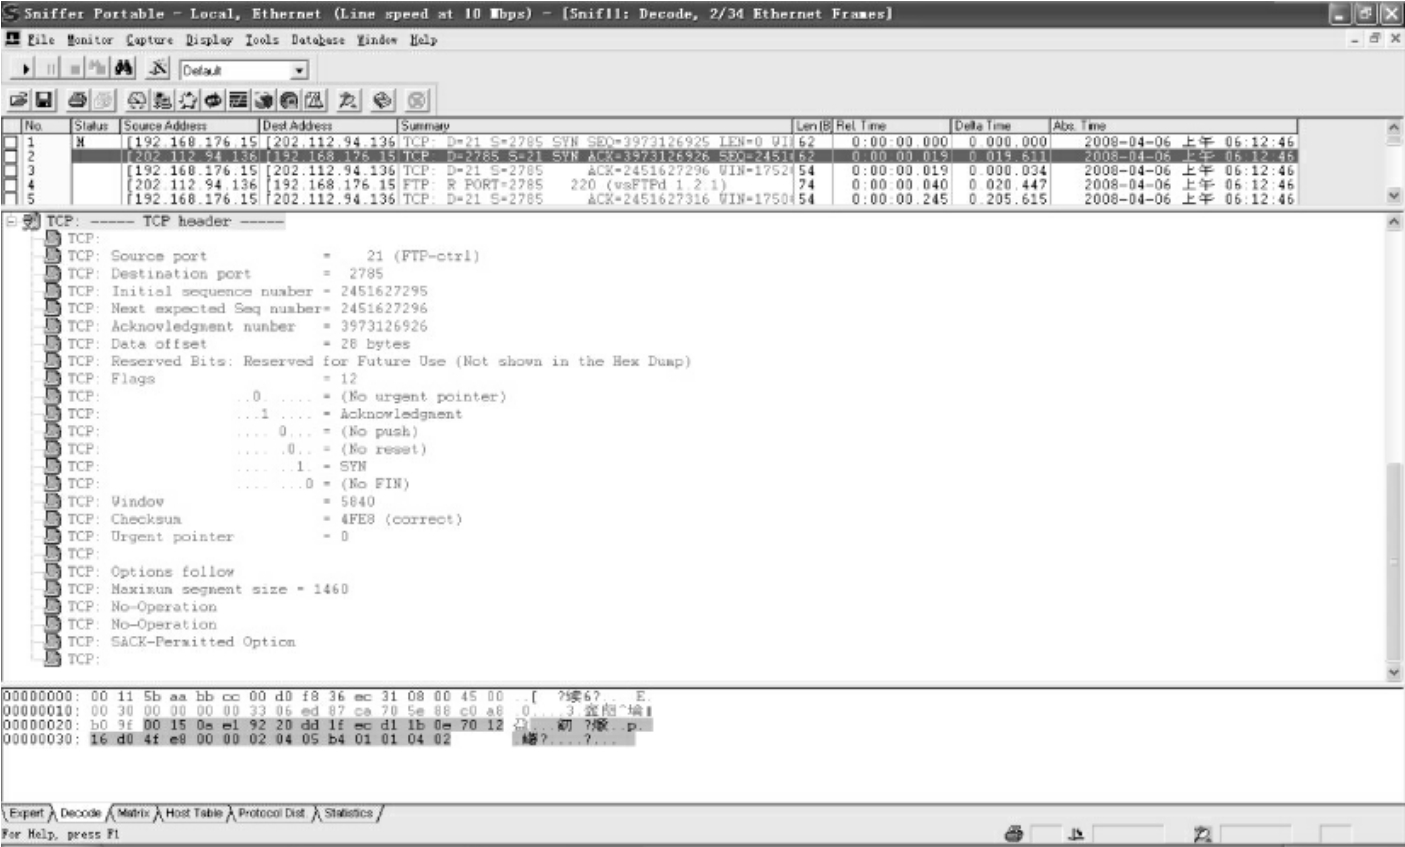Open the Tools menu
Screen dimensions: 1405x847
262,40
